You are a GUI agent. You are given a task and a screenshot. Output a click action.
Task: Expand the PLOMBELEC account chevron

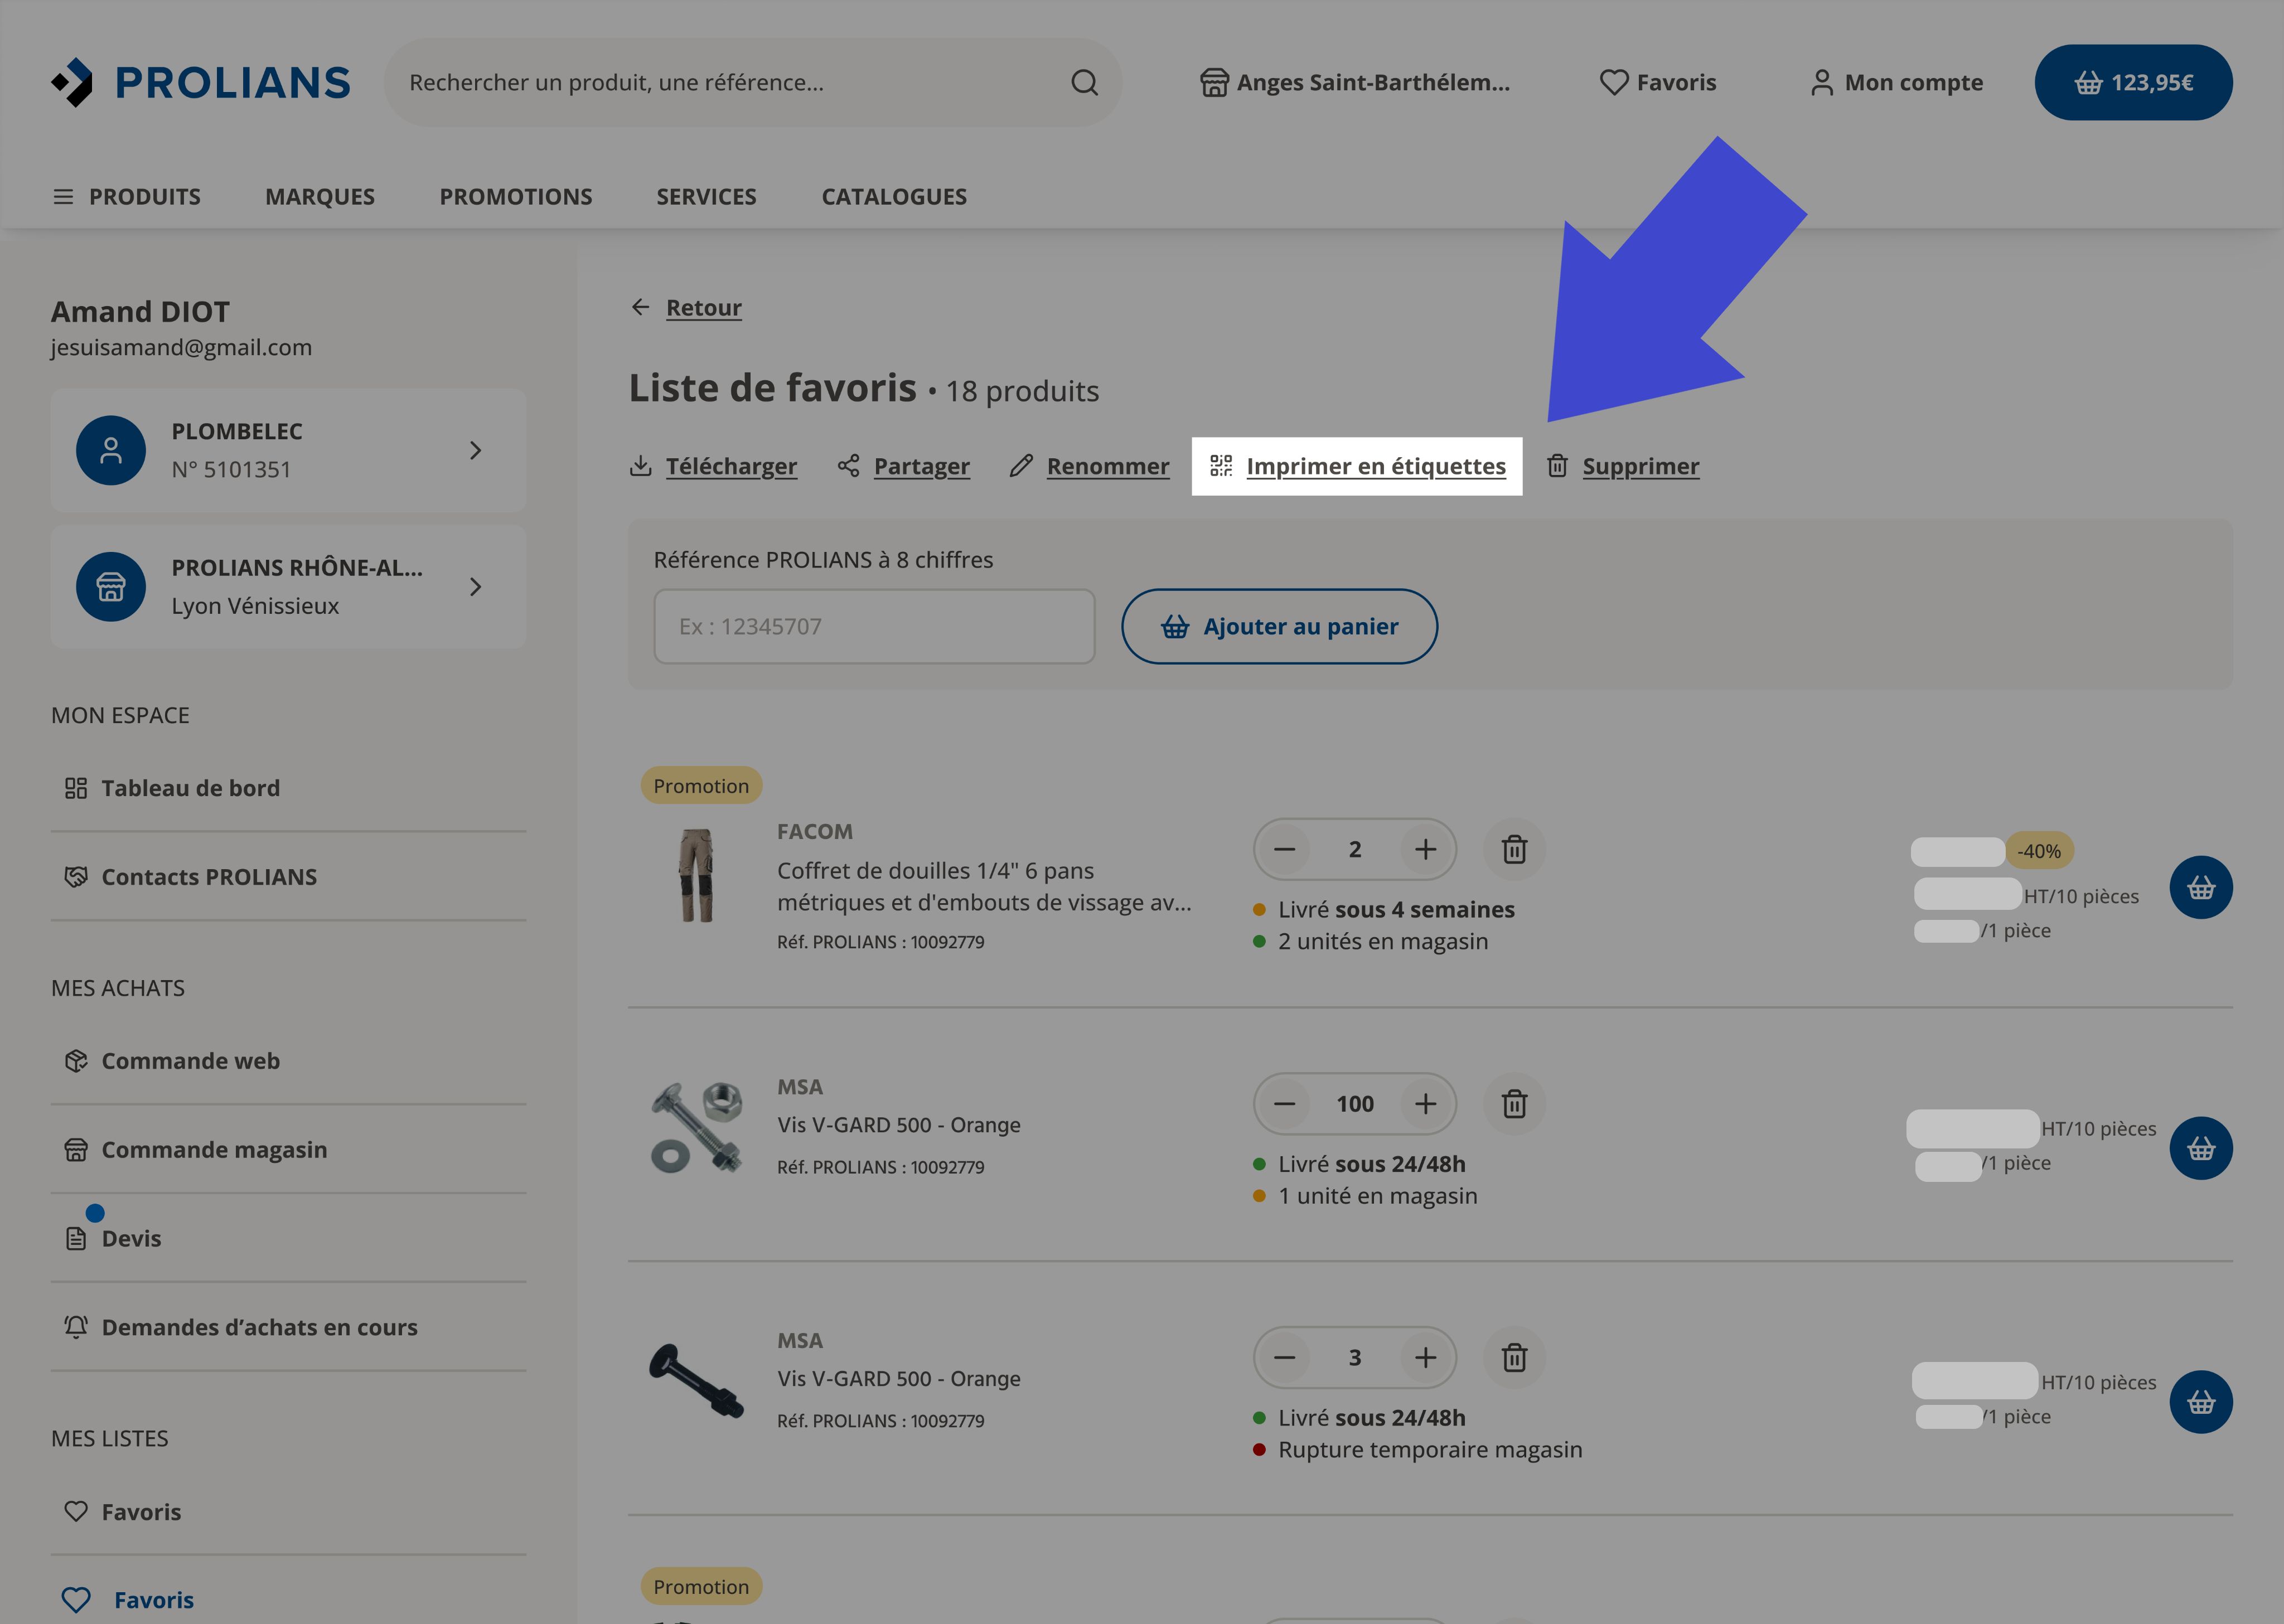(476, 450)
